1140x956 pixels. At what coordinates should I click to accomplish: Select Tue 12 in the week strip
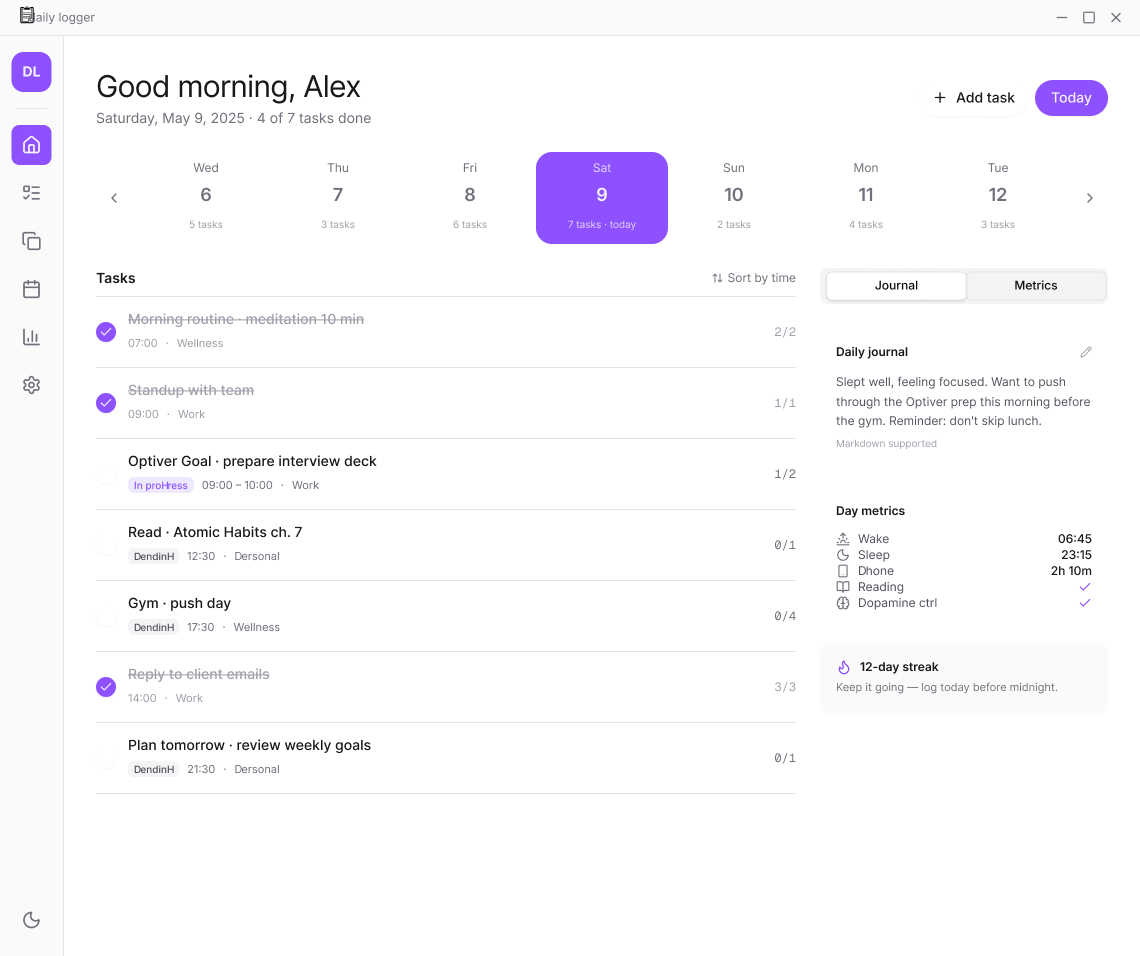pos(998,198)
